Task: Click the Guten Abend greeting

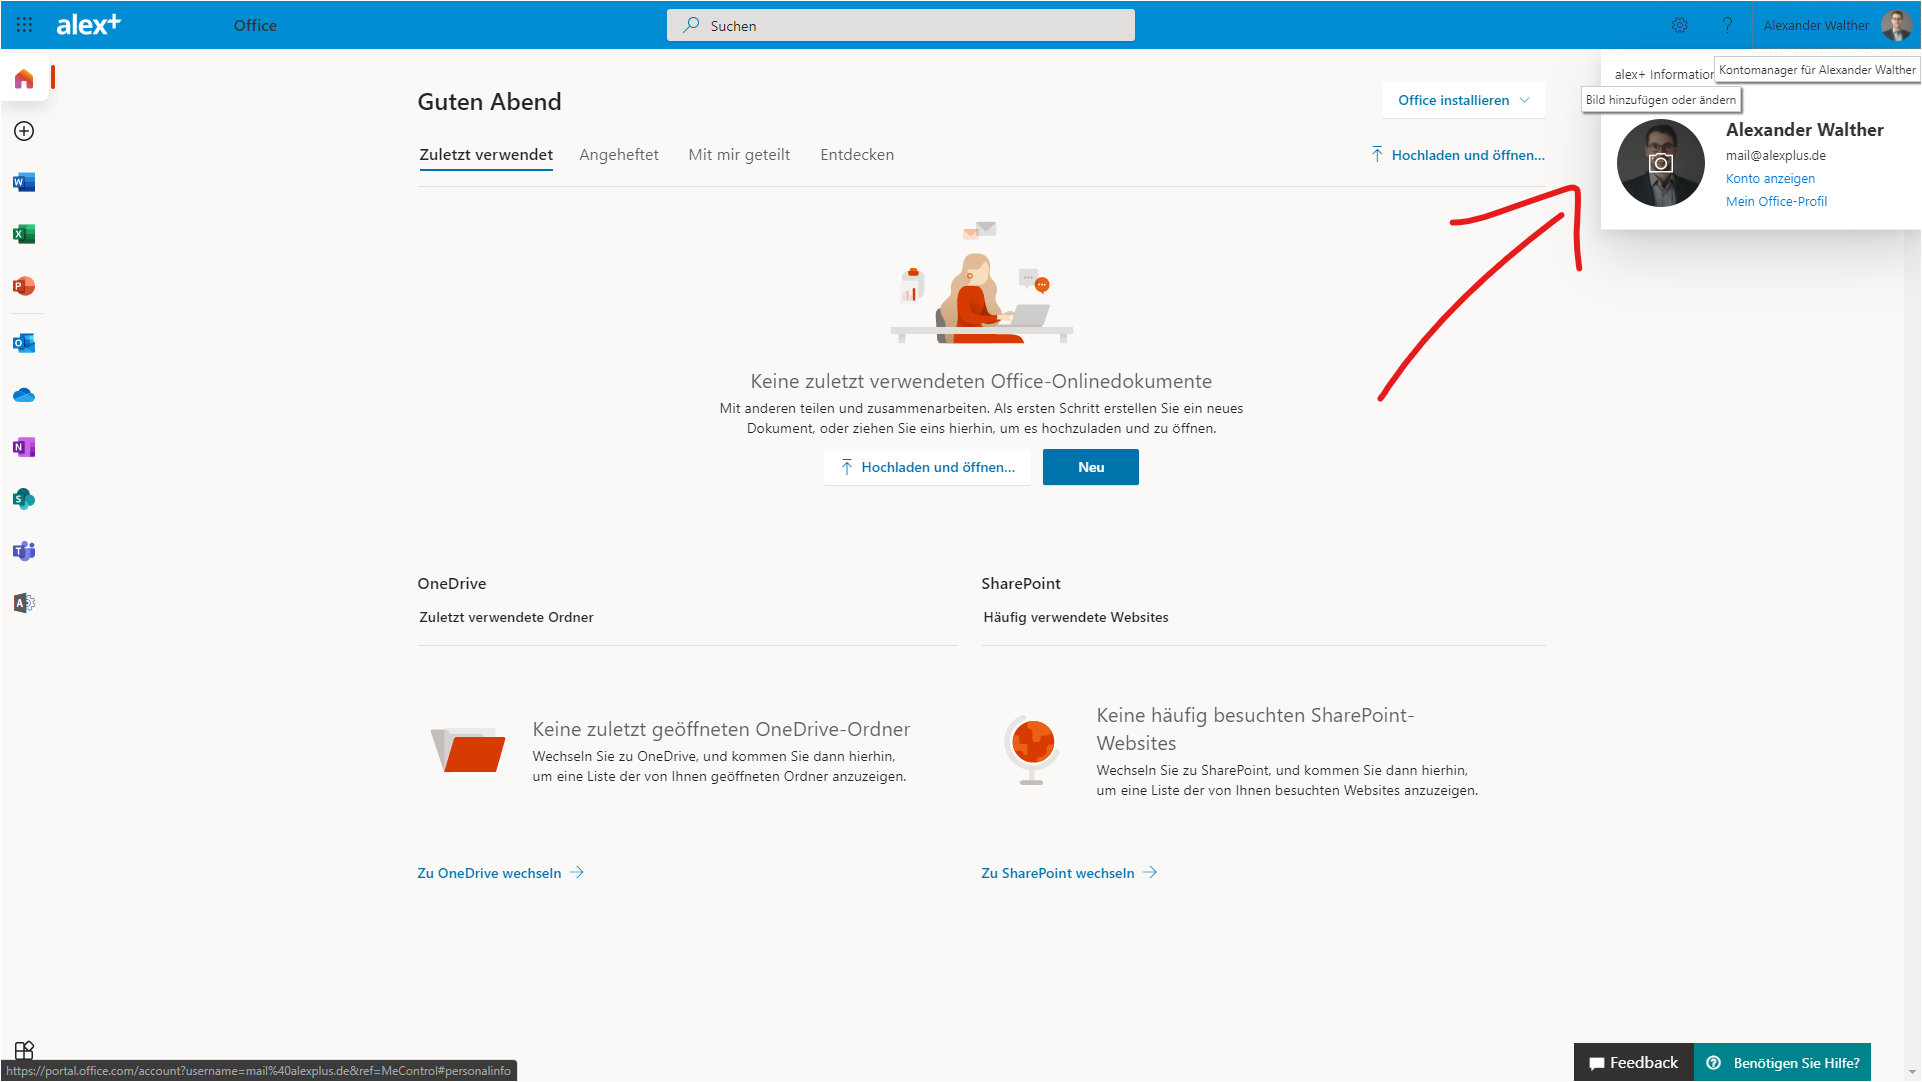Action: [489, 102]
